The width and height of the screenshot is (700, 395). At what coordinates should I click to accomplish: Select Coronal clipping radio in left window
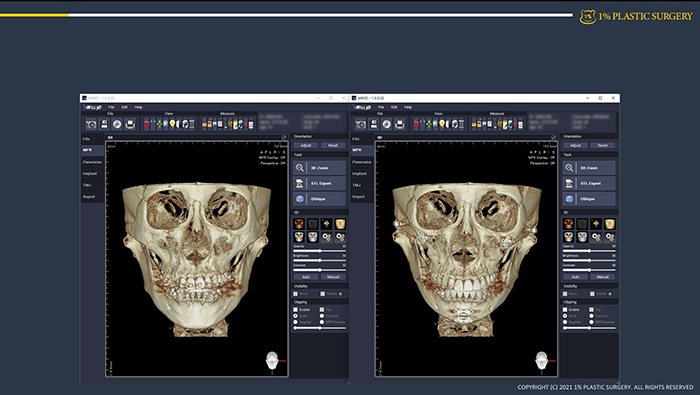click(x=322, y=316)
